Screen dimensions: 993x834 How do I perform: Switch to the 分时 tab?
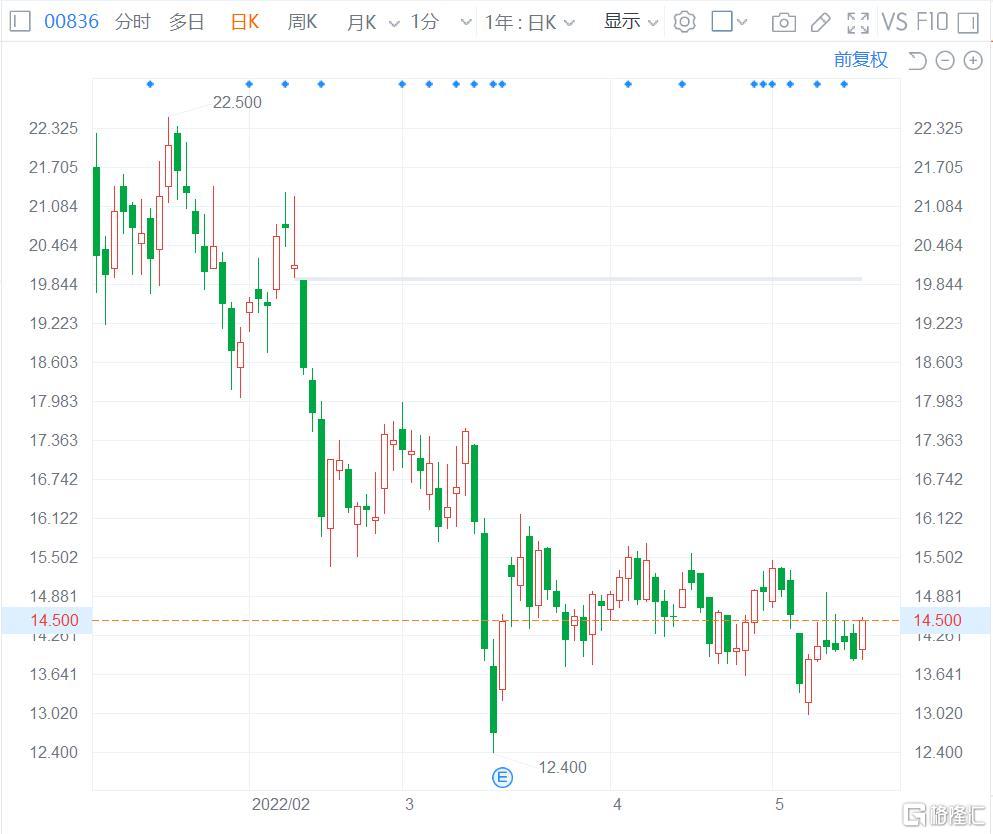click(x=132, y=22)
